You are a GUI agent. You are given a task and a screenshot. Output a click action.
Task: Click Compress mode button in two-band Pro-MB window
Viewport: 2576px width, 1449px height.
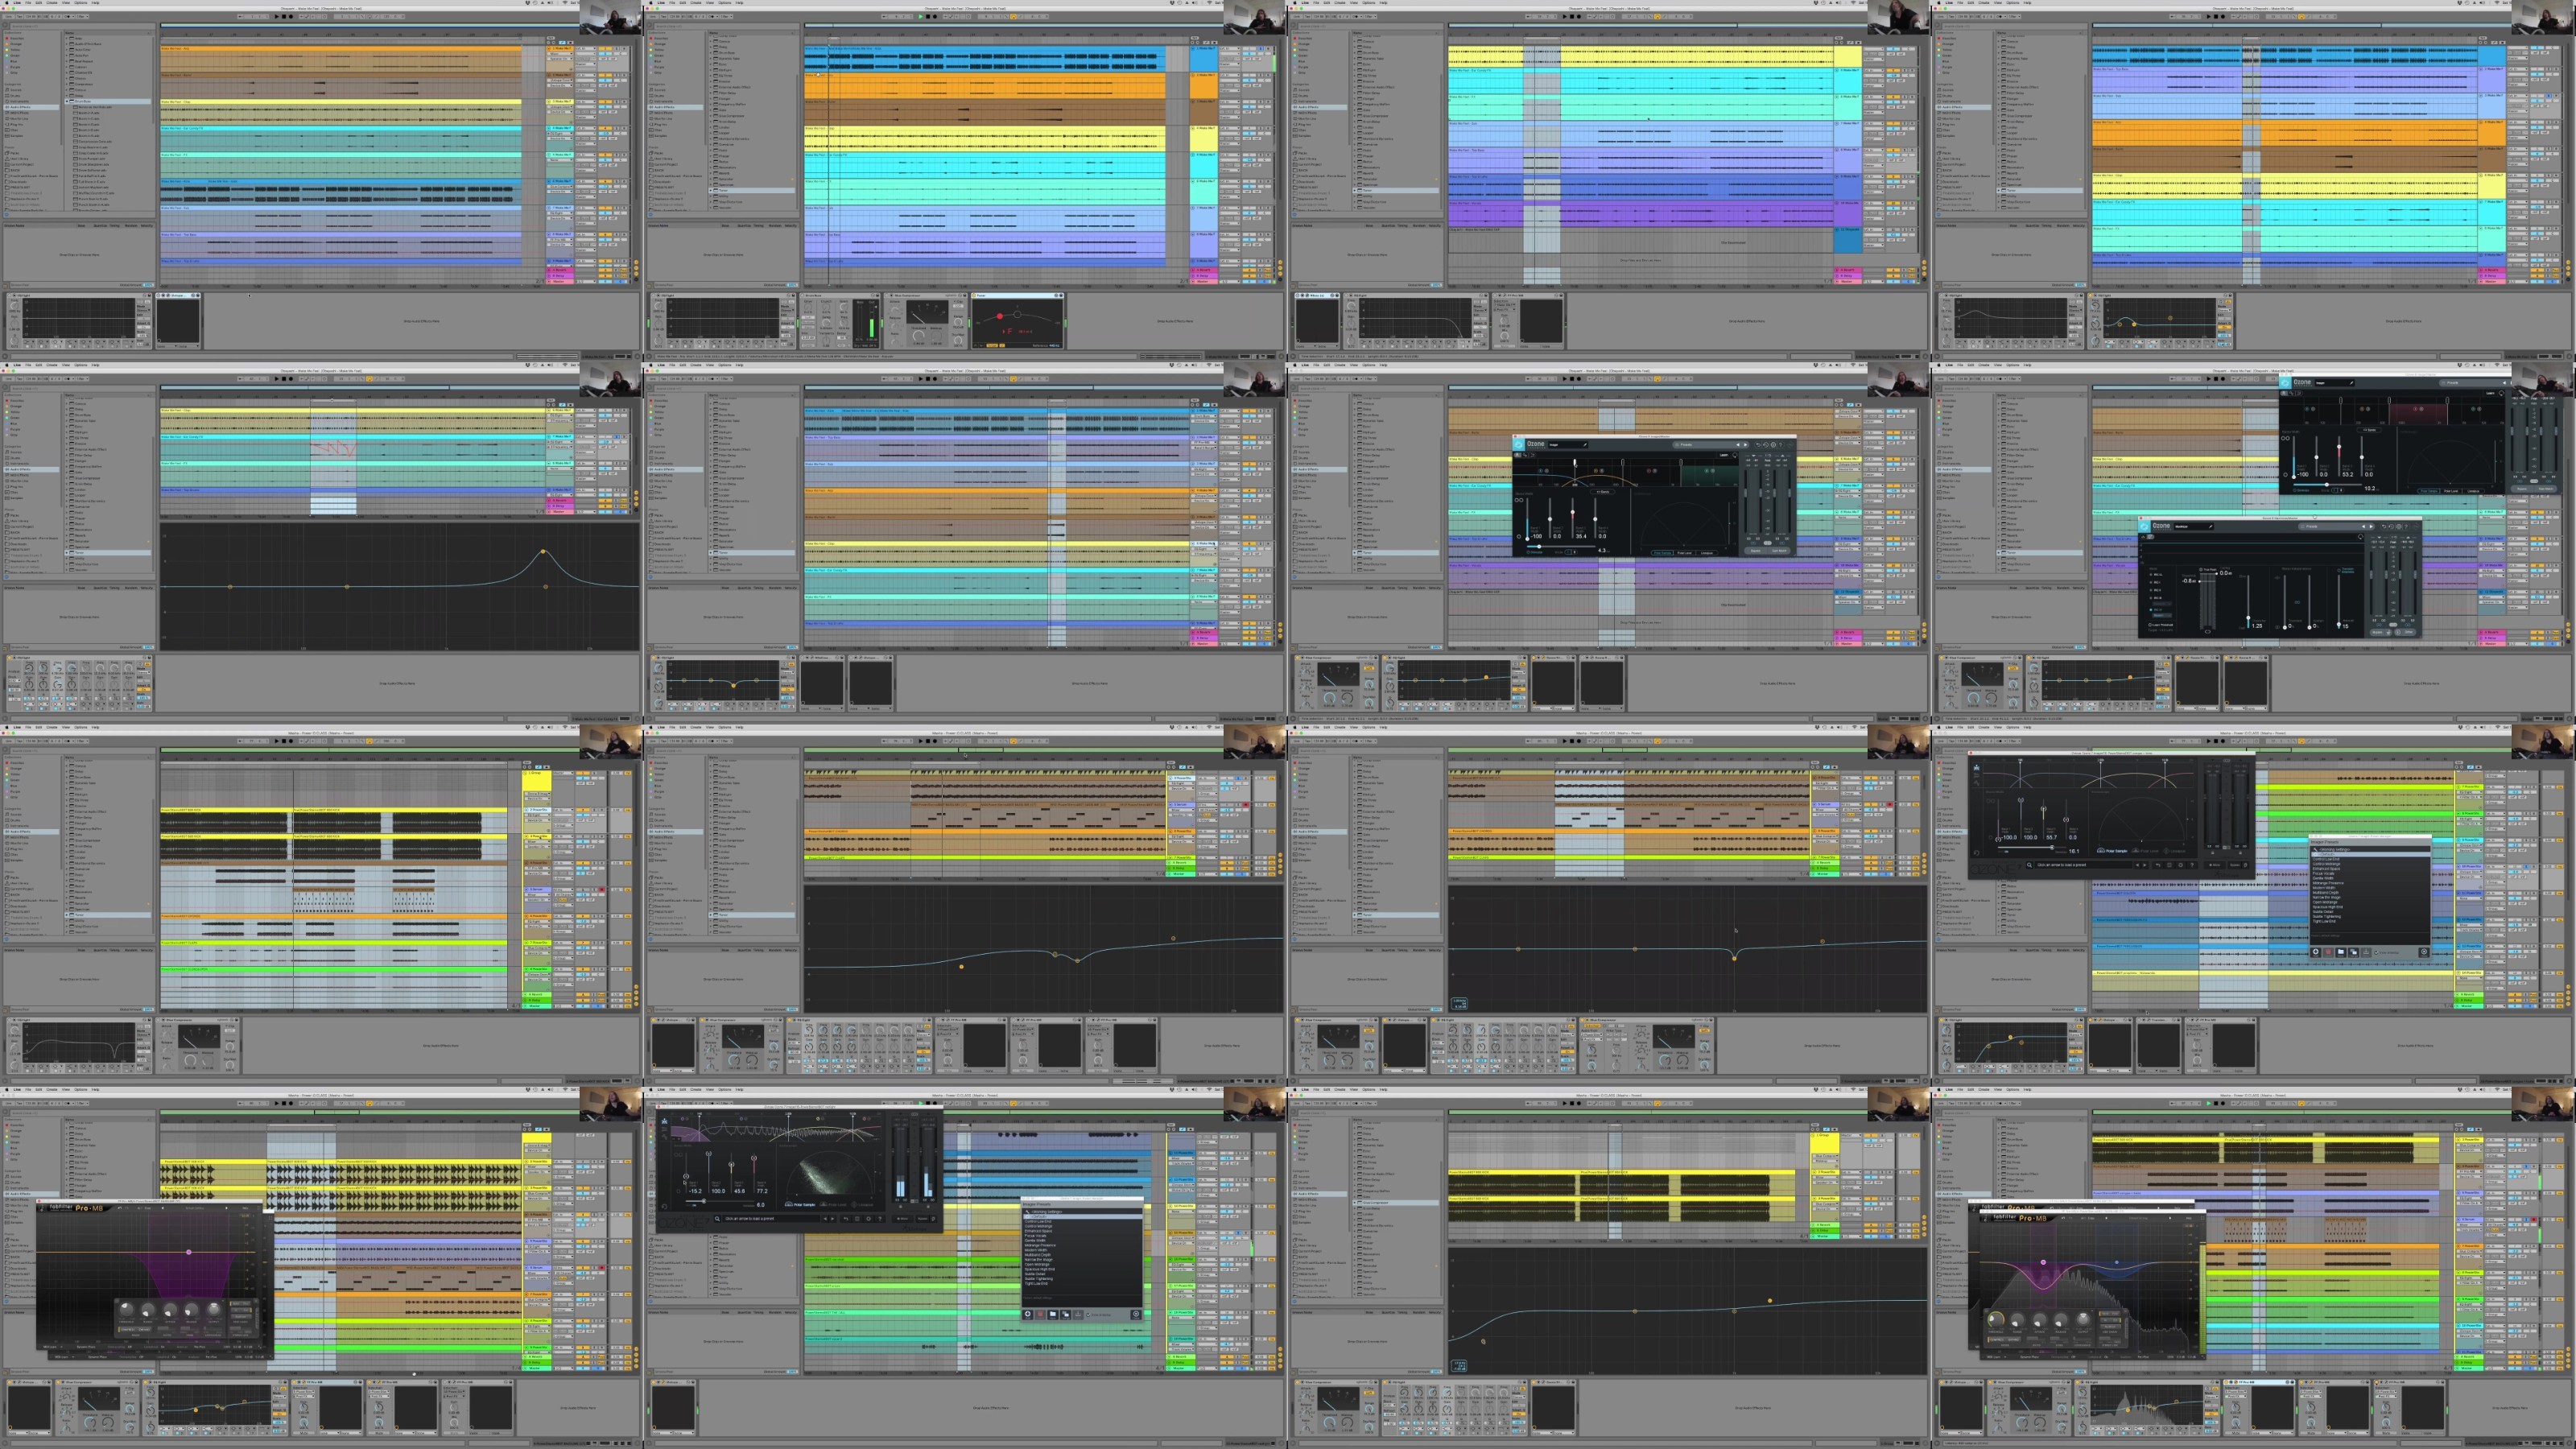coord(1996,1340)
